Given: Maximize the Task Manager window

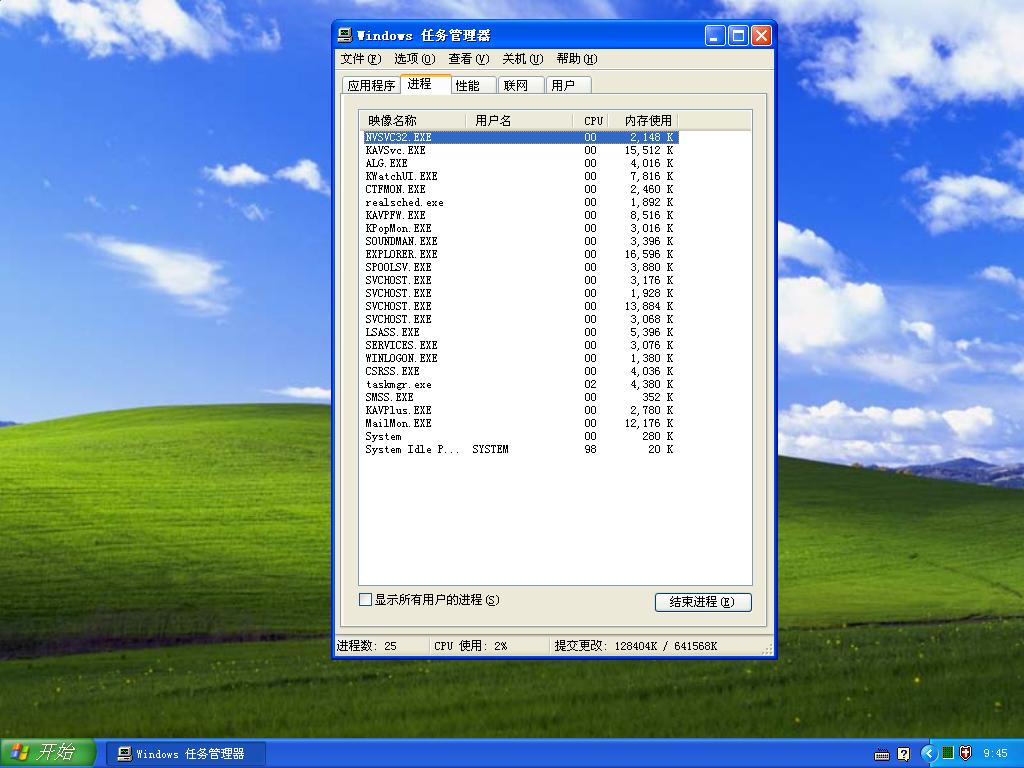Looking at the screenshot, I should click(x=738, y=35).
